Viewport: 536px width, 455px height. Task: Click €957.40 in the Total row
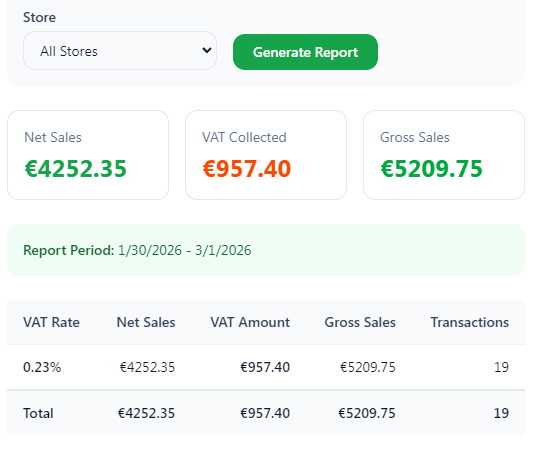click(265, 413)
